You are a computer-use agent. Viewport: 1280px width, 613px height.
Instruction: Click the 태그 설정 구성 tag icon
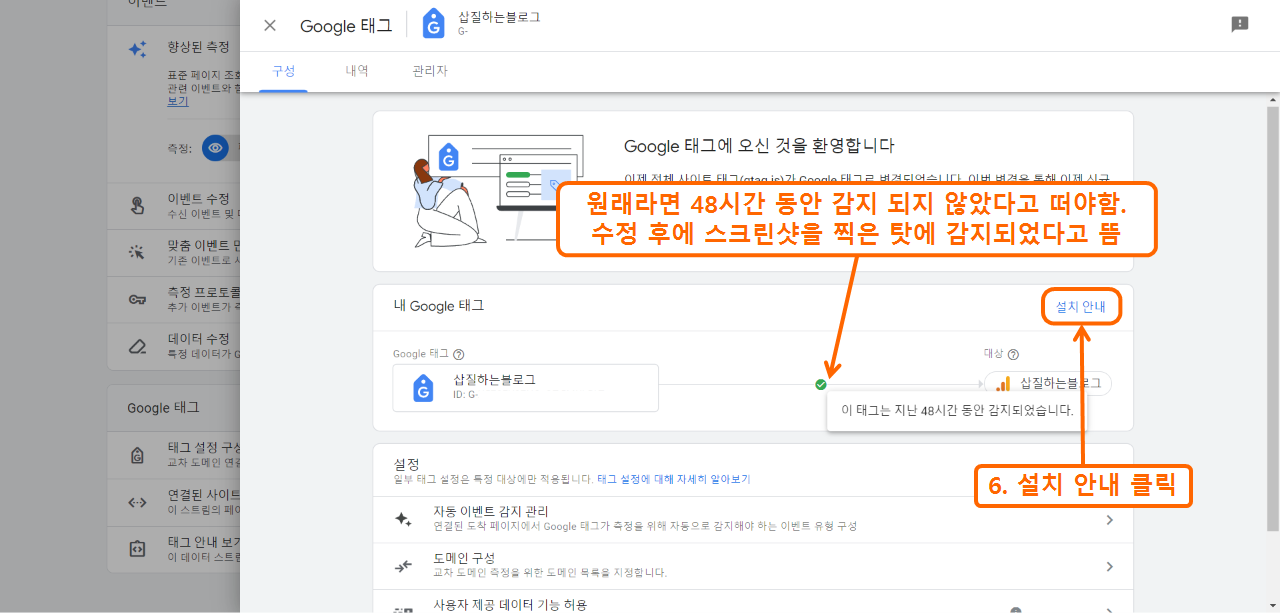tap(137, 454)
